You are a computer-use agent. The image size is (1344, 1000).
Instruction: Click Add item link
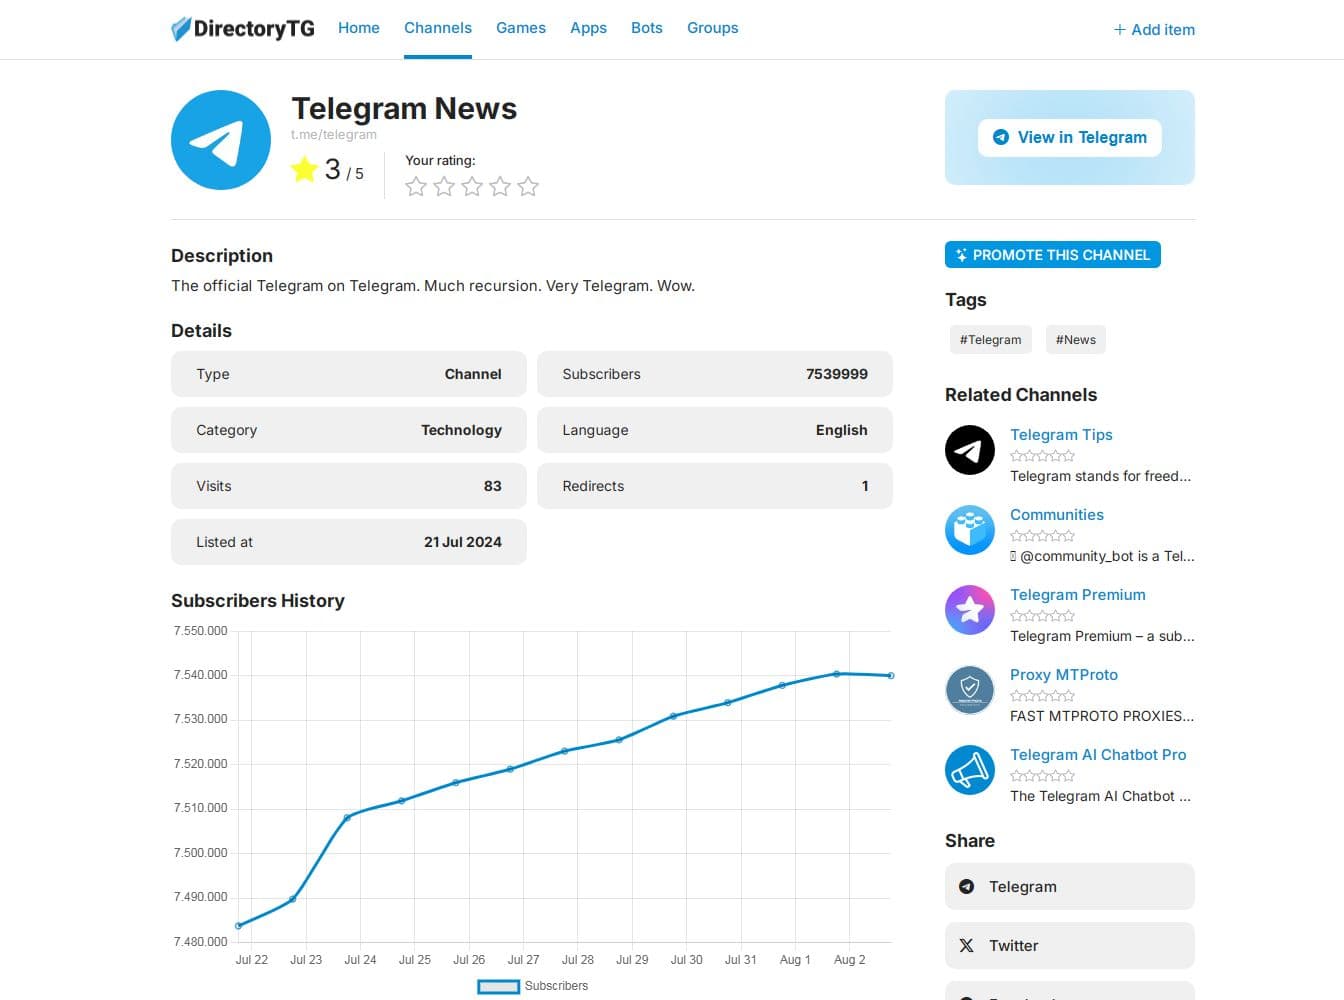click(1154, 30)
